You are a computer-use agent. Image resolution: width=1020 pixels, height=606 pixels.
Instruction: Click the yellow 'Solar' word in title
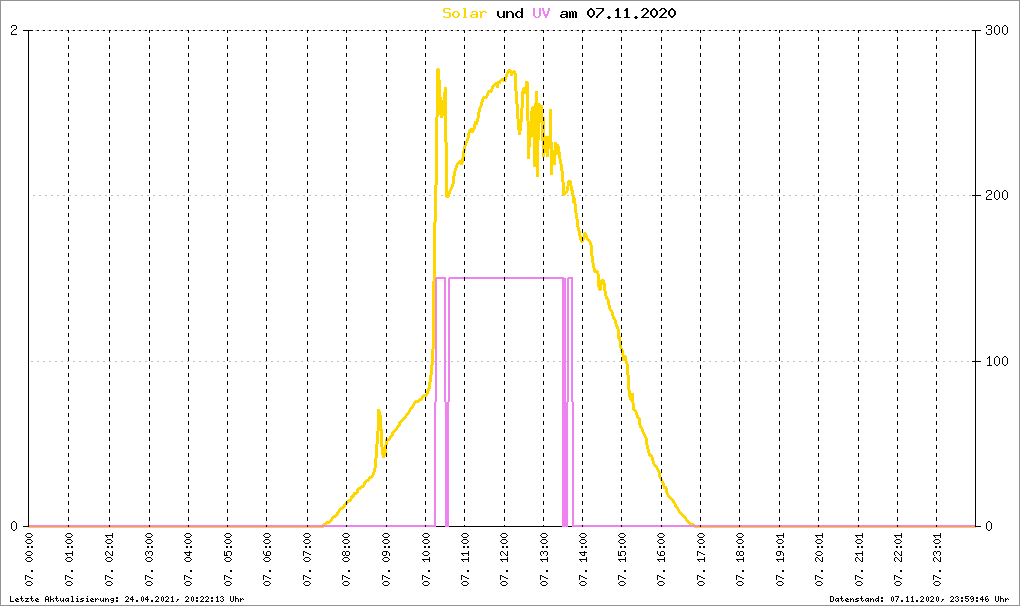coord(464,13)
